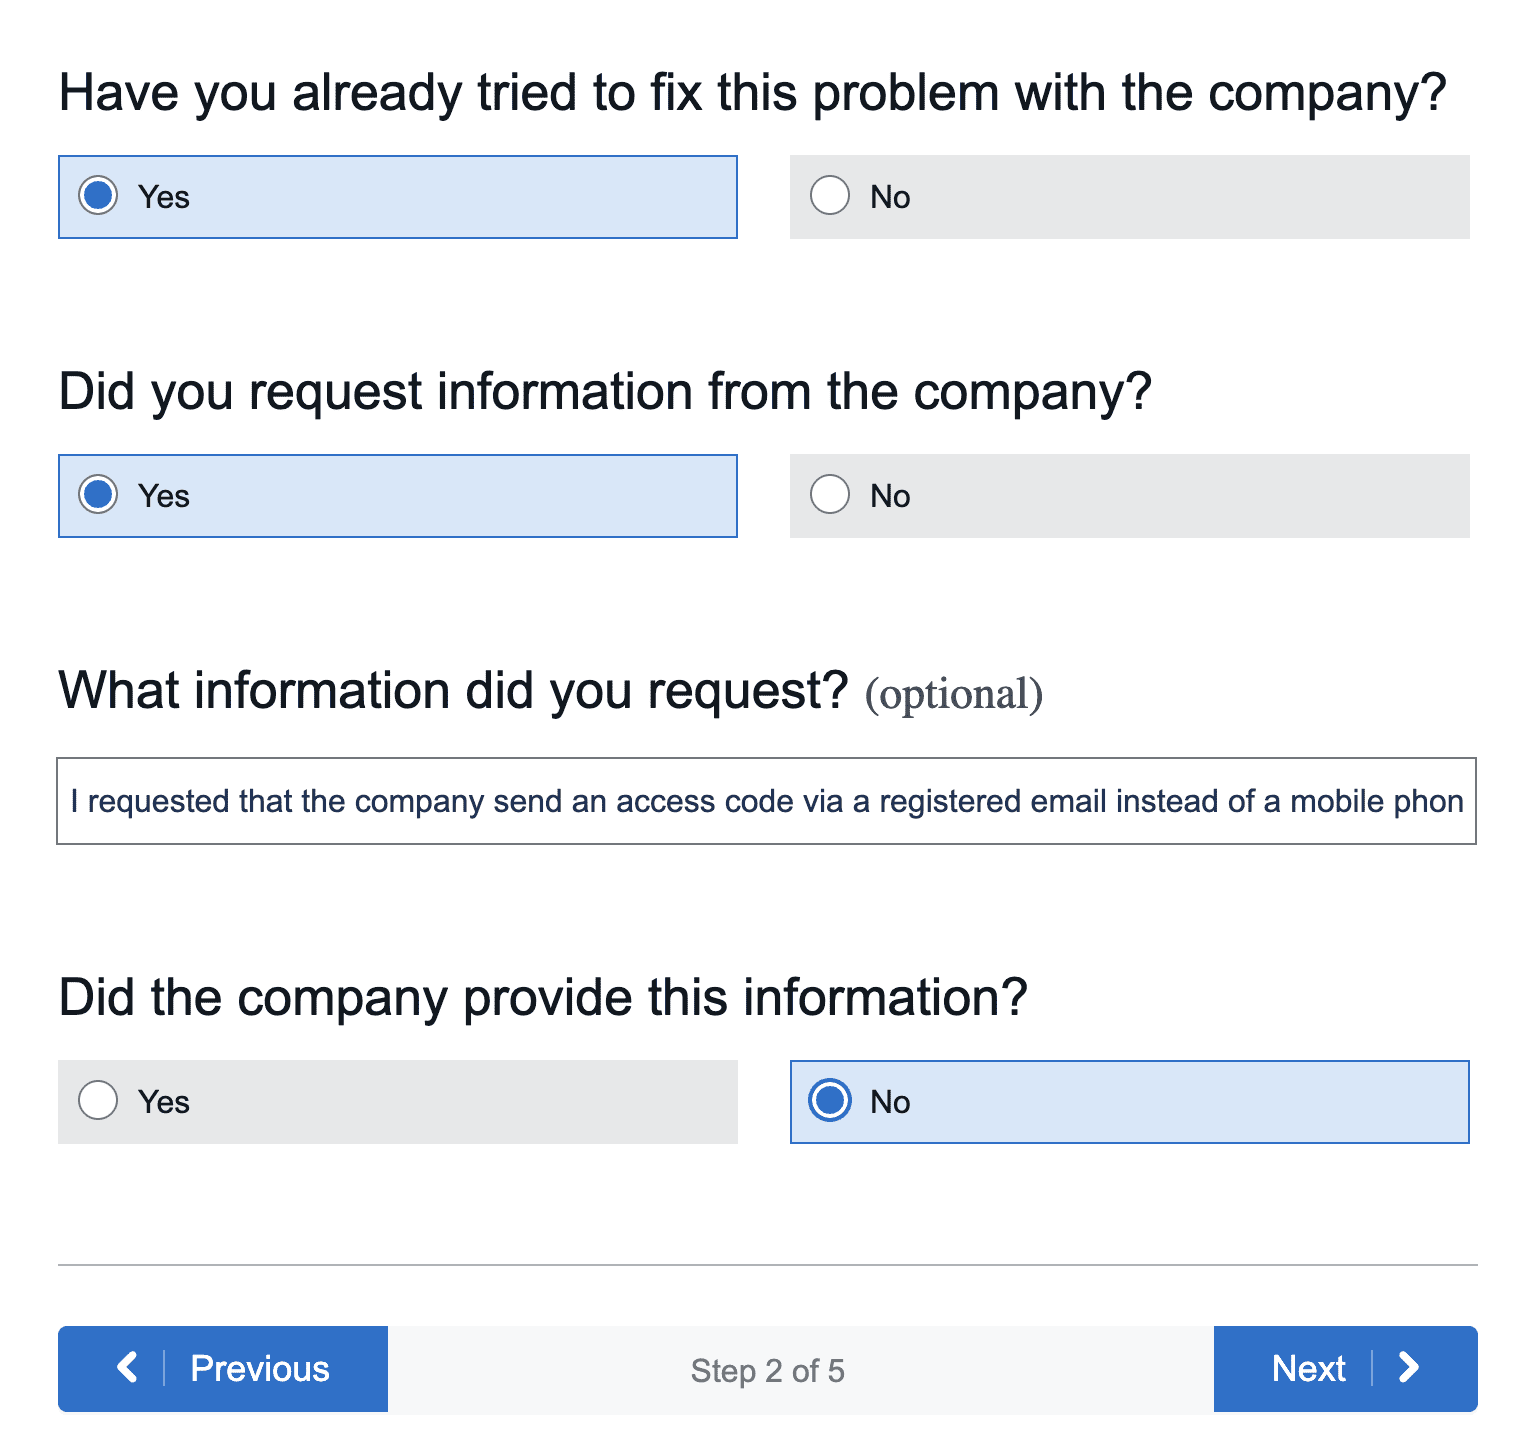
Task: Select No for already tried fixing problem
Action: point(830,196)
